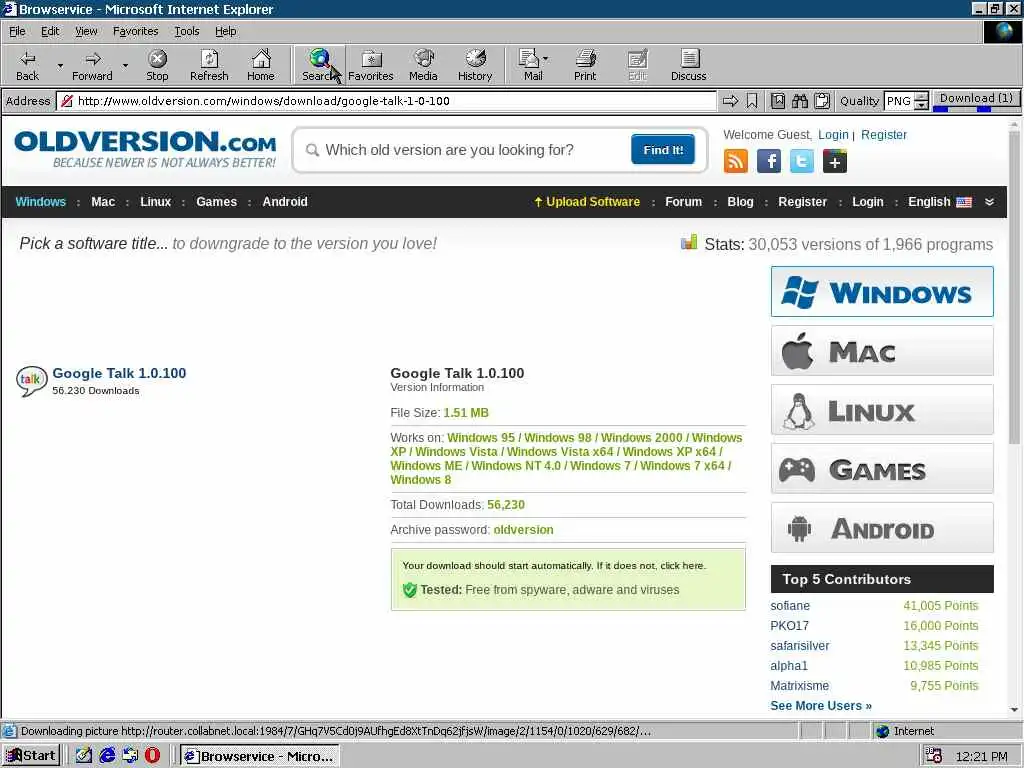Open the Windows Start button
The height and width of the screenshot is (768, 1024).
pyautogui.click(x=31, y=756)
